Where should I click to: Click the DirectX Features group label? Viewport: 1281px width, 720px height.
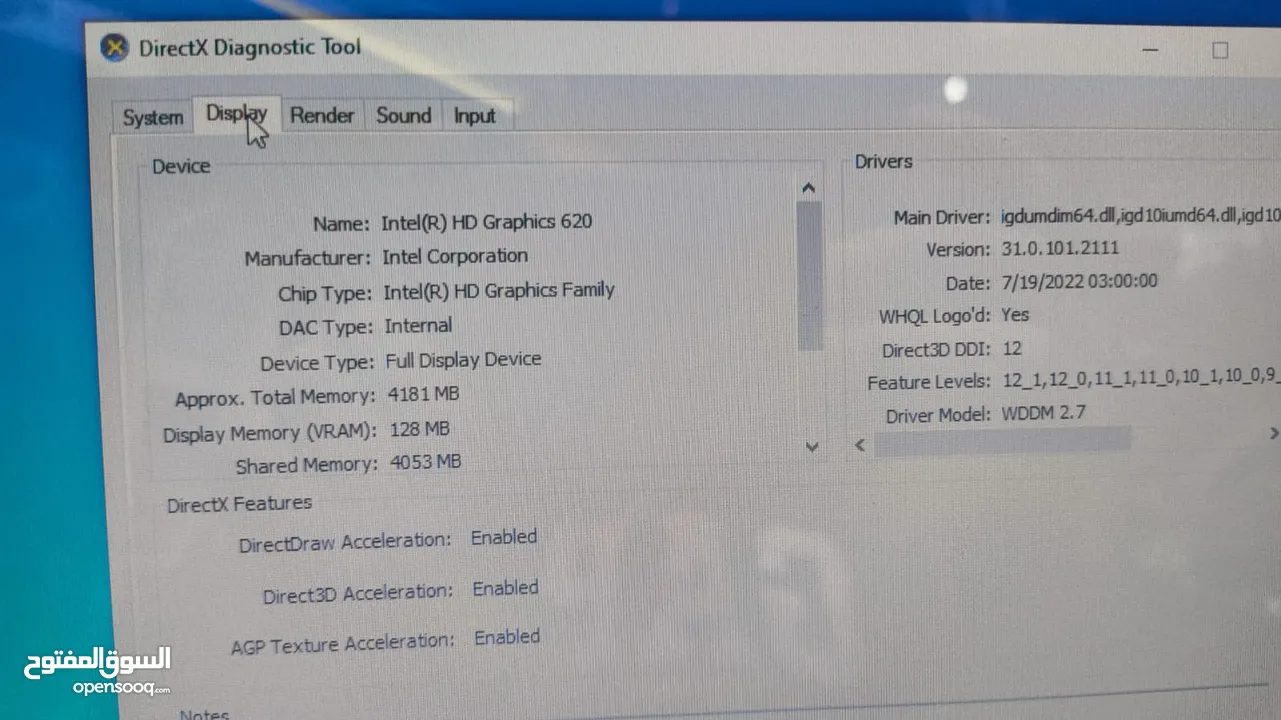(239, 504)
